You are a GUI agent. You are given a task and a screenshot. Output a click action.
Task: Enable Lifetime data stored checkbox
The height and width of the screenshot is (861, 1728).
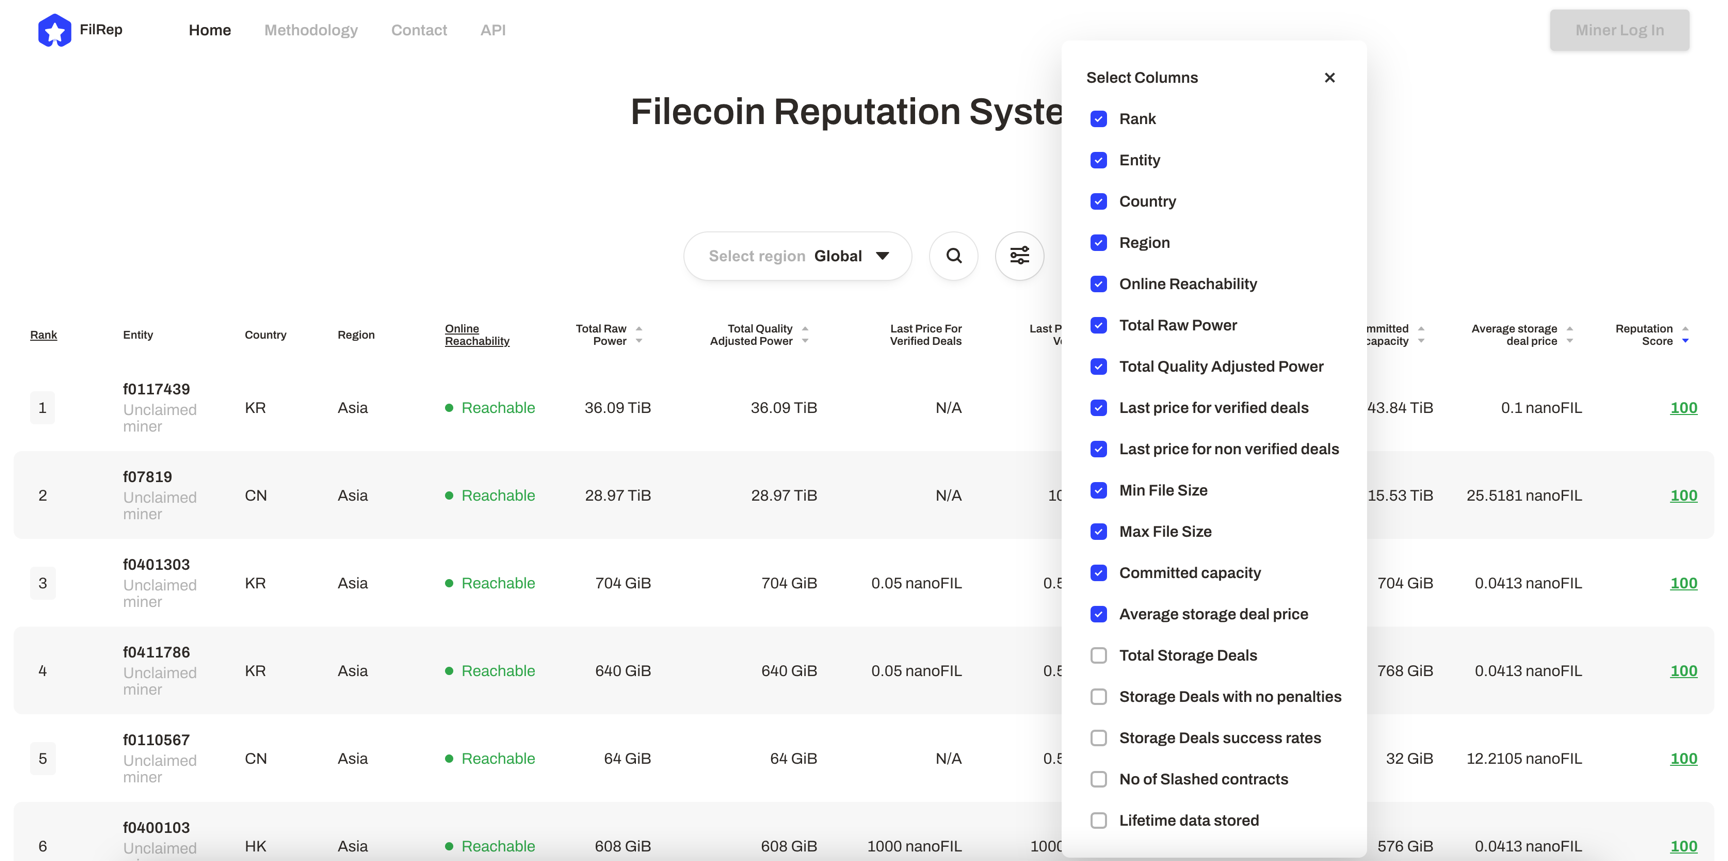point(1098,821)
